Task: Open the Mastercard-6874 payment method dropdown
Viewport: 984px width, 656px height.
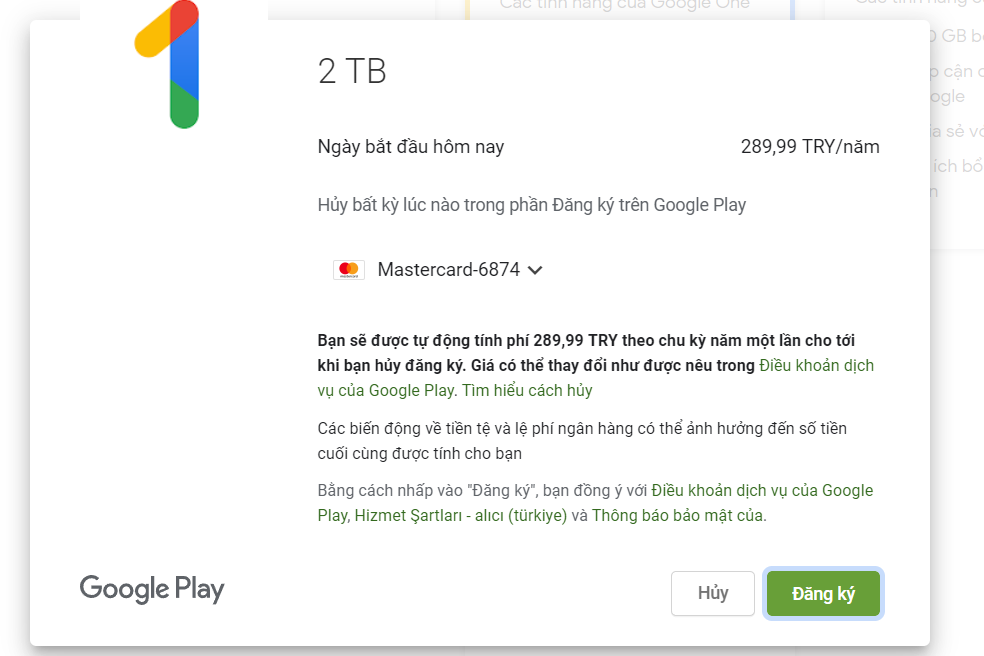Action: pos(448,269)
